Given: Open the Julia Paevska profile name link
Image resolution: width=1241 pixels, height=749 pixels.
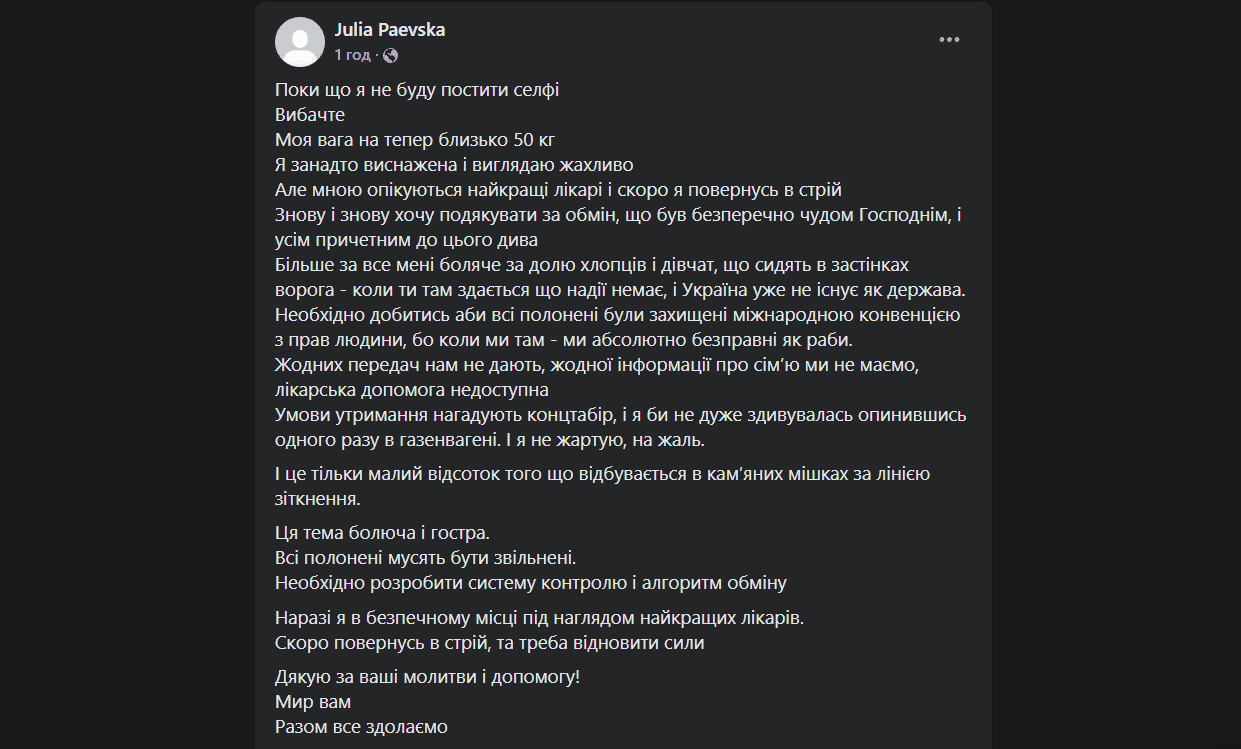Looking at the screenshot, I should (390, 30).
